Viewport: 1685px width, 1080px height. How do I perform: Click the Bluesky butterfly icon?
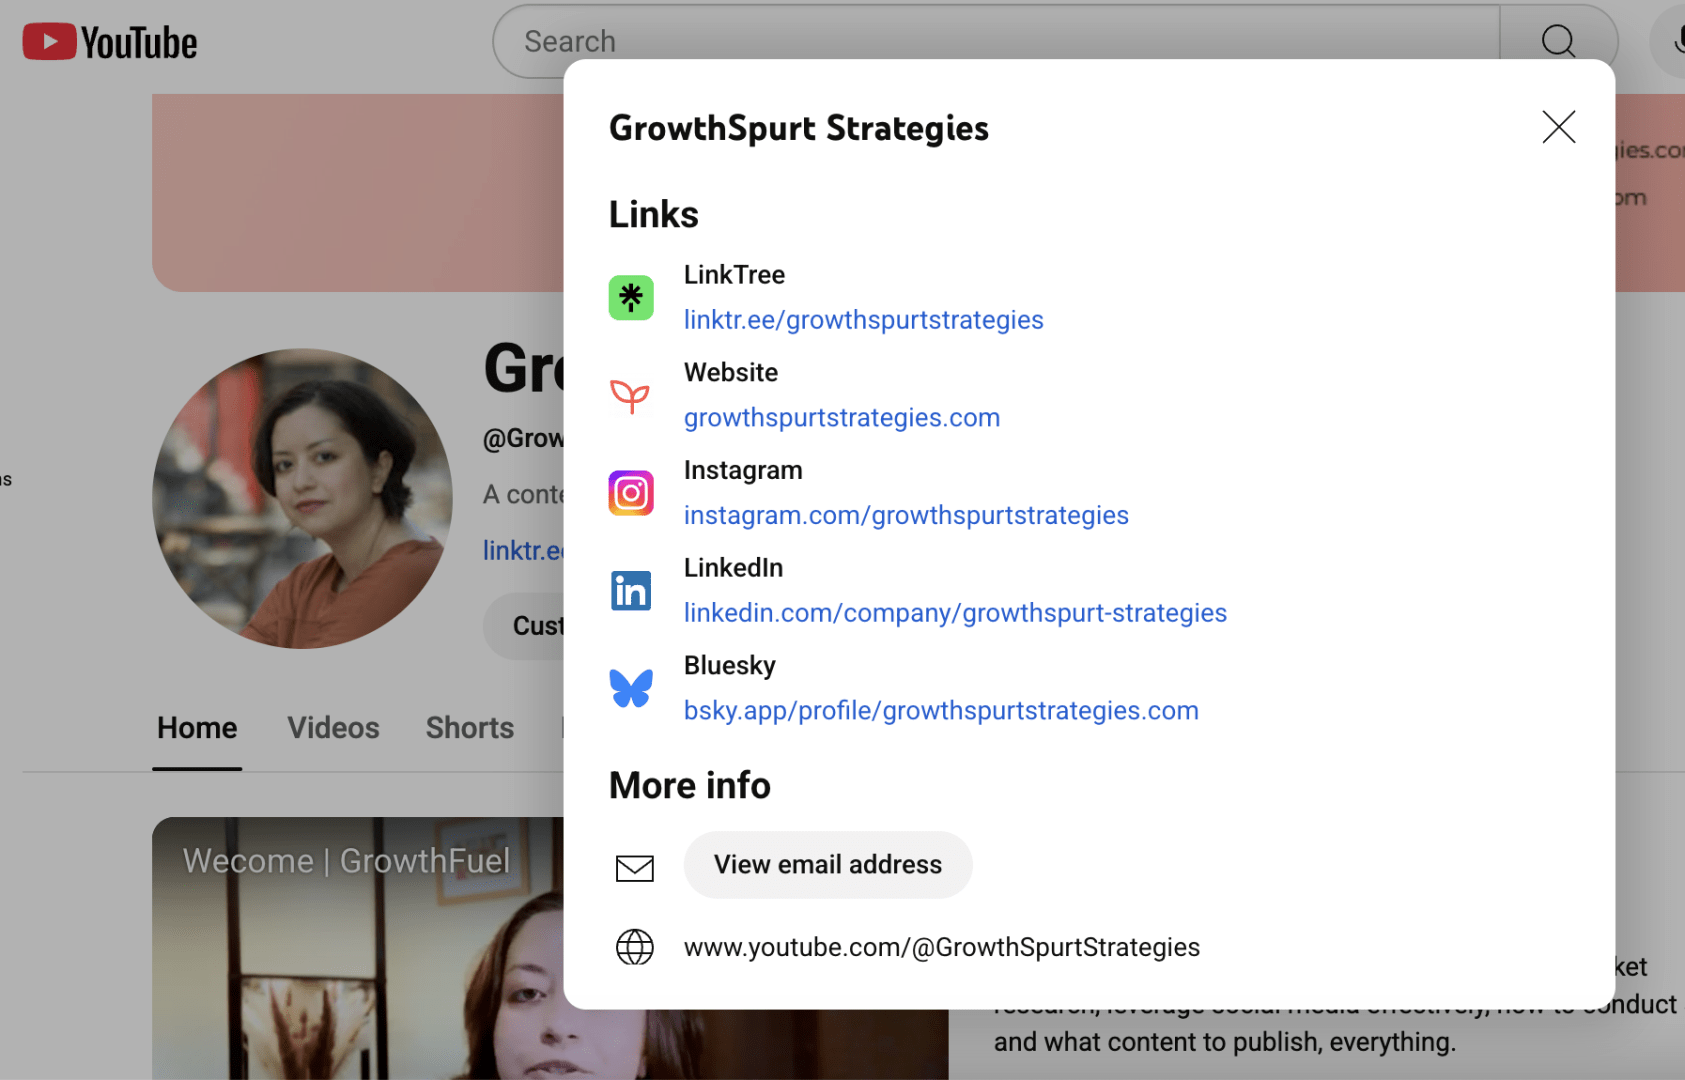click(x=631, y=688)
